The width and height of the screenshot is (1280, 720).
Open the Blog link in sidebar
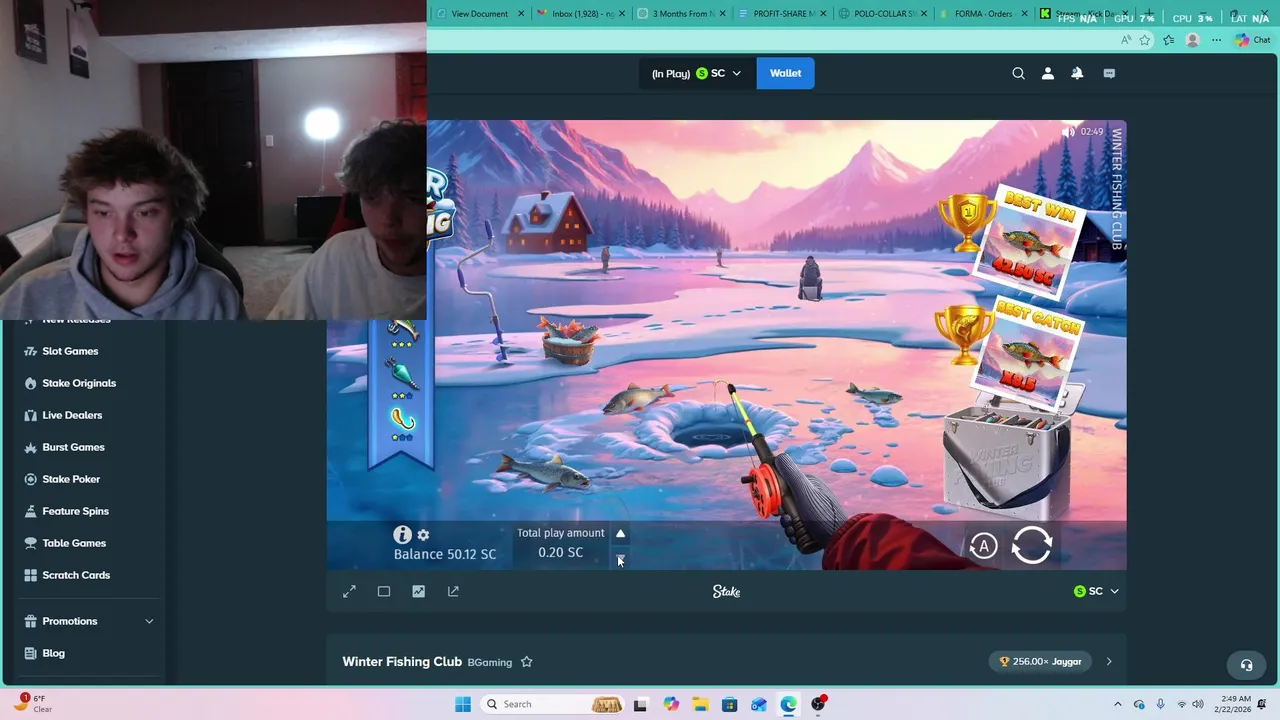click(53, 653)
